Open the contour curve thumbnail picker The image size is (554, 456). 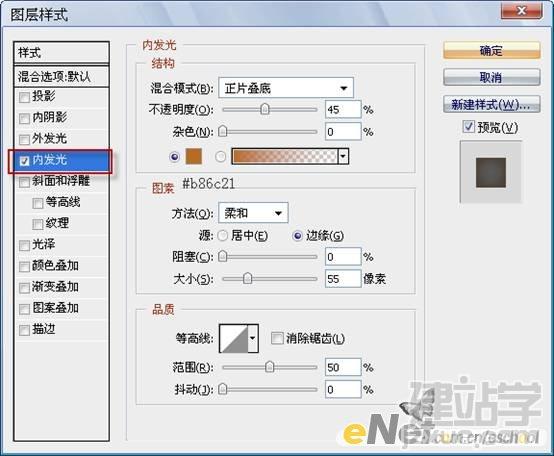[x=234, y=338]
